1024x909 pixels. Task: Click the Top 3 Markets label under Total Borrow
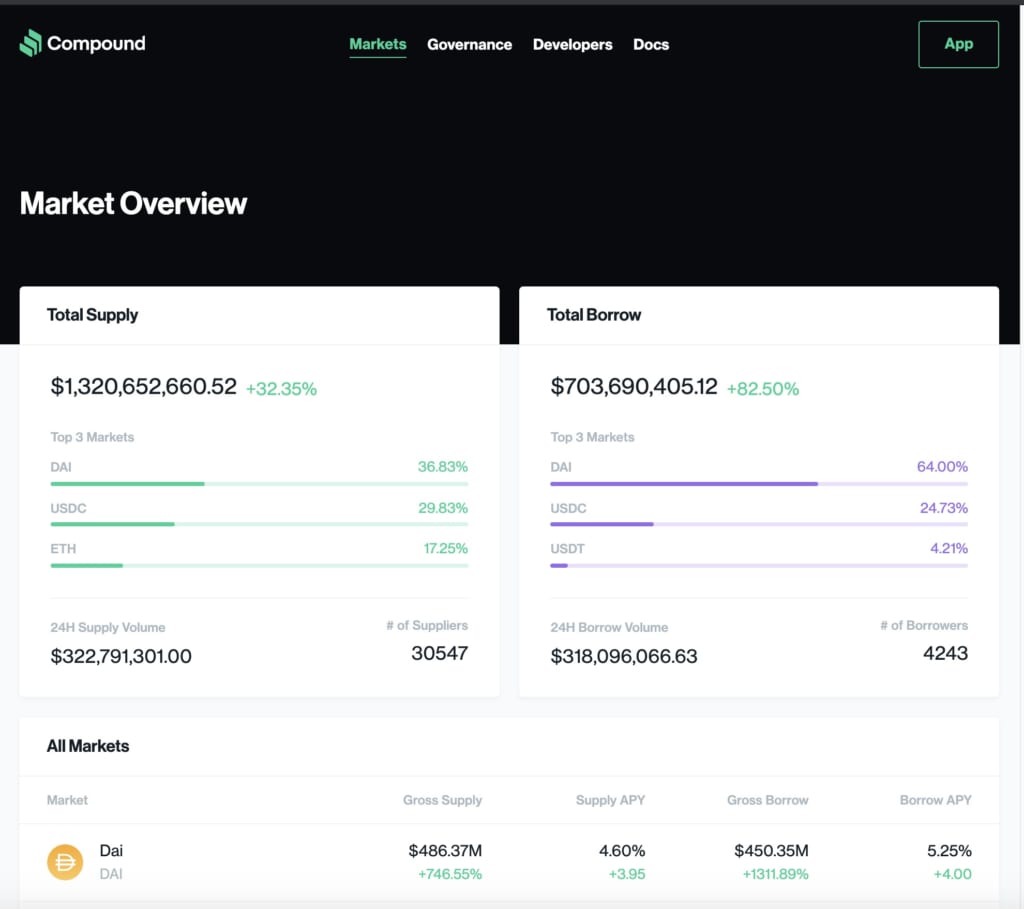coord(592,437)
